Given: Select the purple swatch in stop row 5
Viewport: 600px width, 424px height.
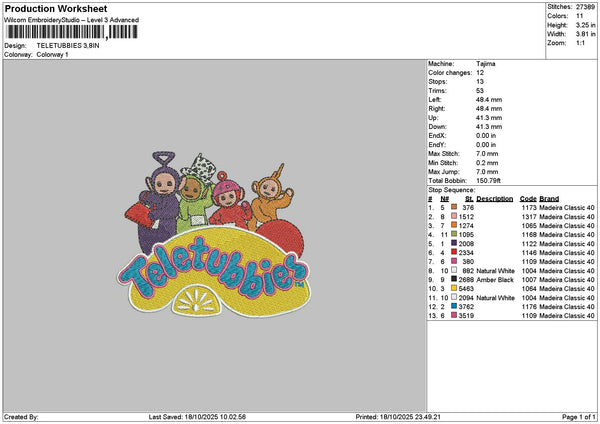Looking at the screenshot, I should click(x=454, y=243).
